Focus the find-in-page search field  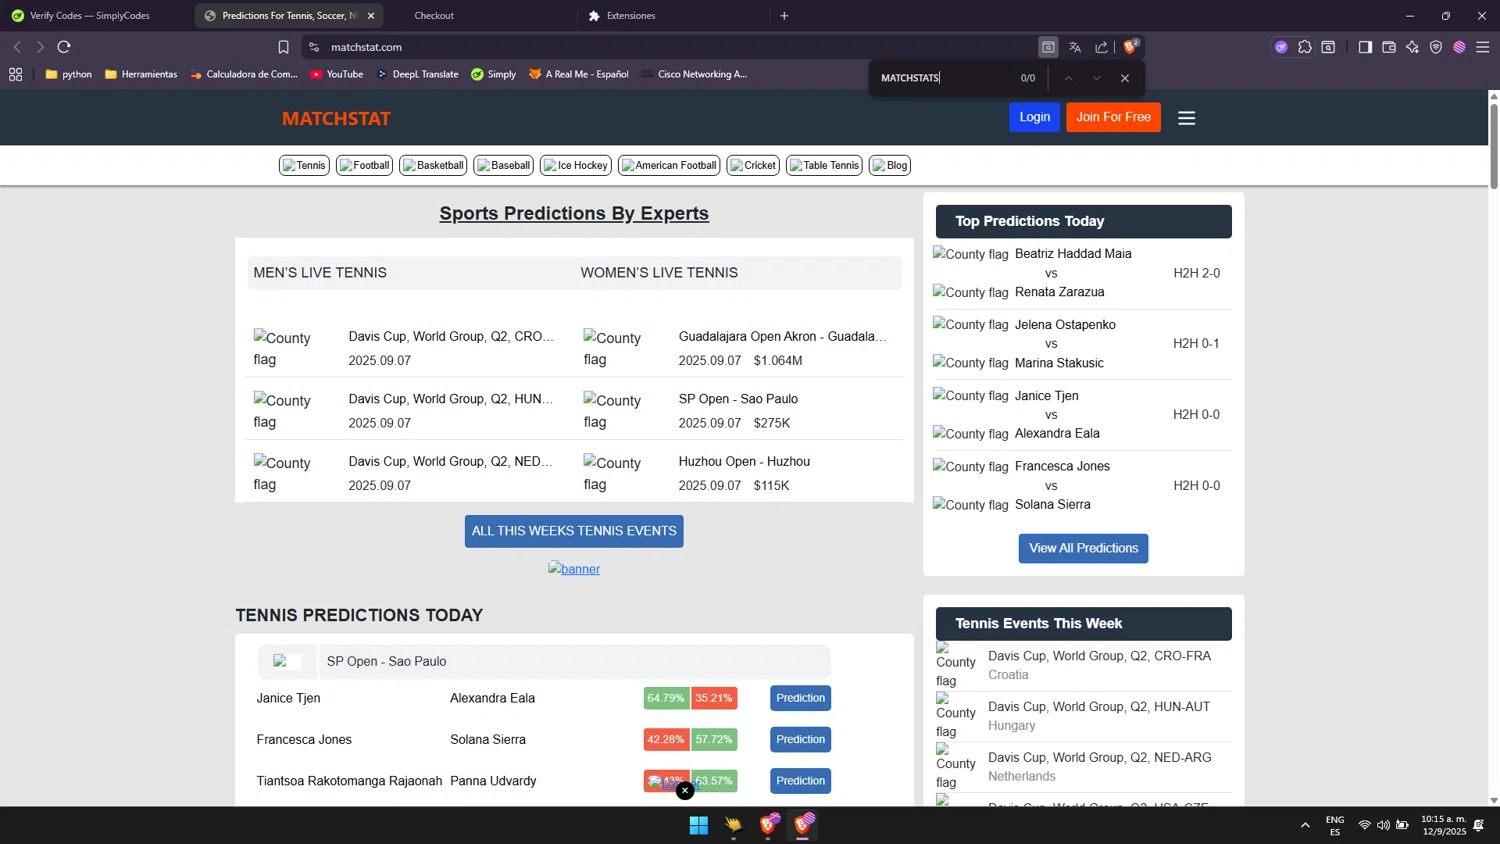942,78
